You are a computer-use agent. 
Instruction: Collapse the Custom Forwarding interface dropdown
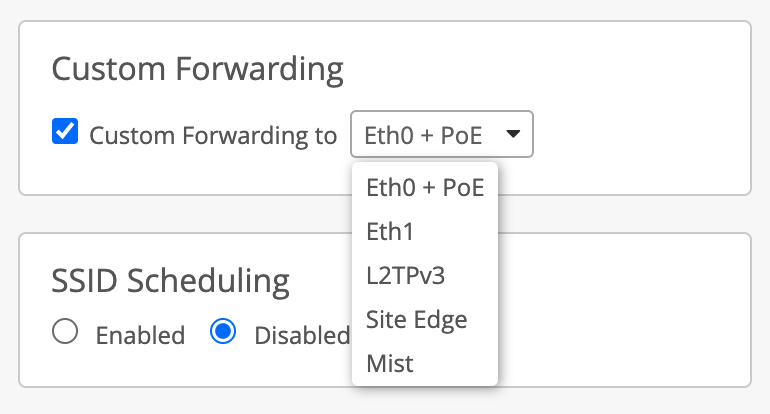tap(441, 135)
